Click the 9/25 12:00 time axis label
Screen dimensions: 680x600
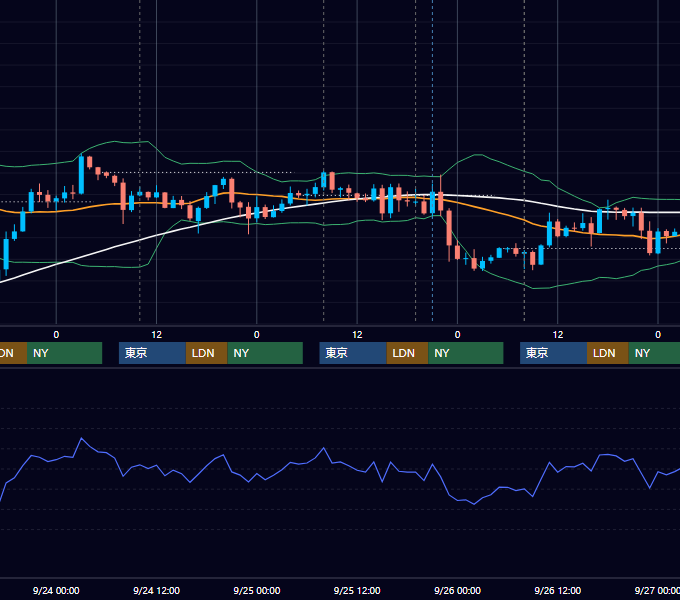(x=357, y=590)
